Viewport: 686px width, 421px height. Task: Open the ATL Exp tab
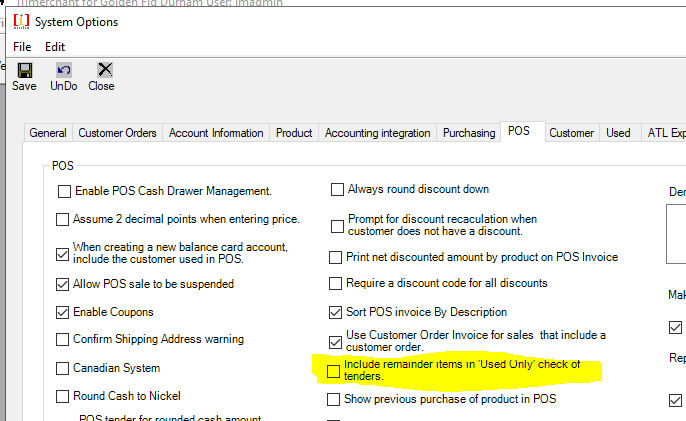(x=665, y=133)
